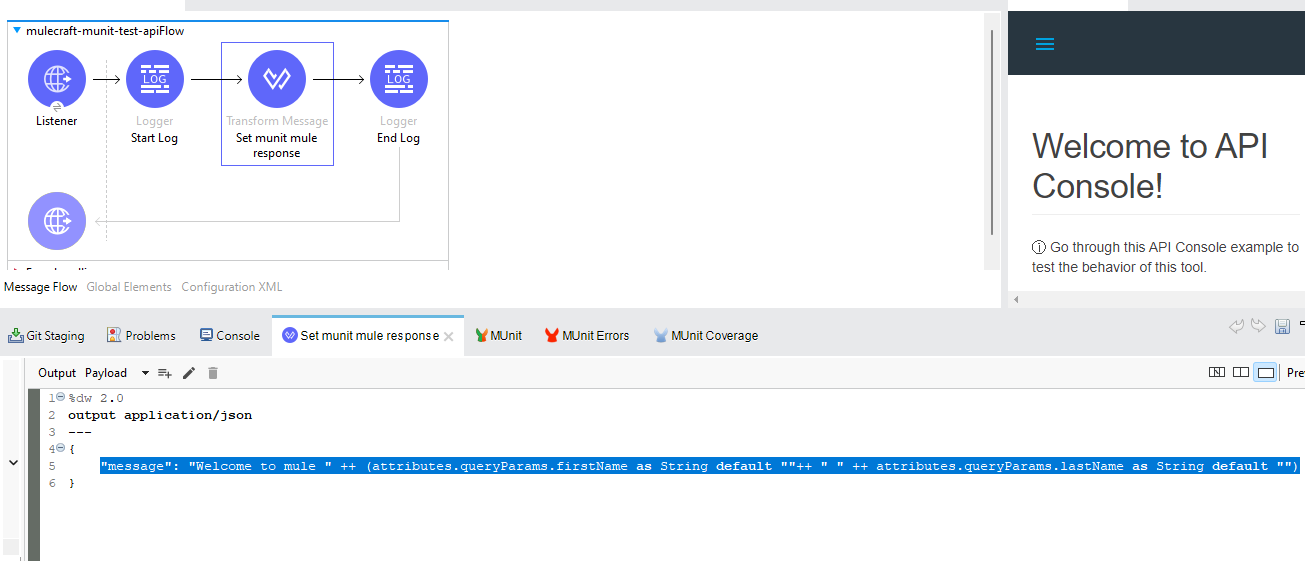Open the Git Staging view tab
Viewport: 1305px width, 561px height.
pyautogui.click(x=46, y=336)
